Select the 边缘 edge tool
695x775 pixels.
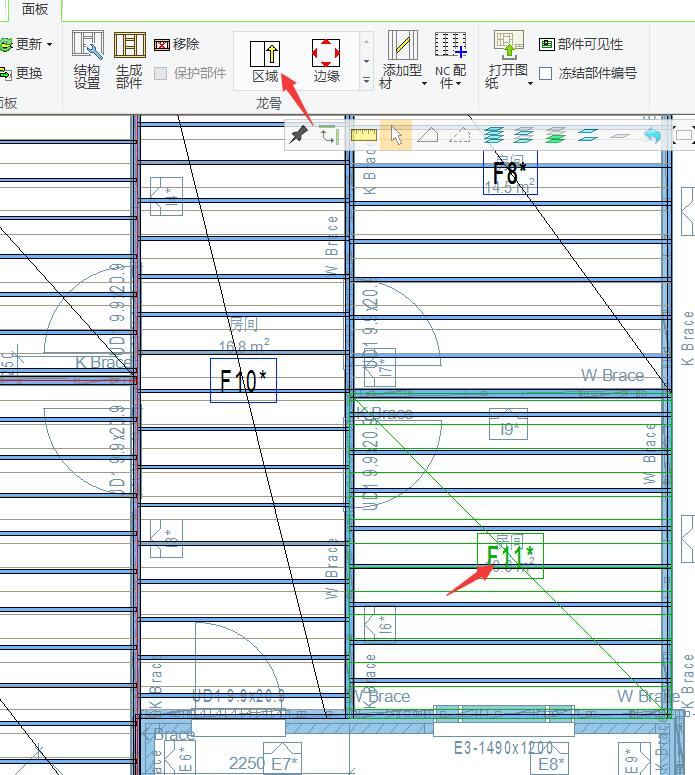(326, 61)
